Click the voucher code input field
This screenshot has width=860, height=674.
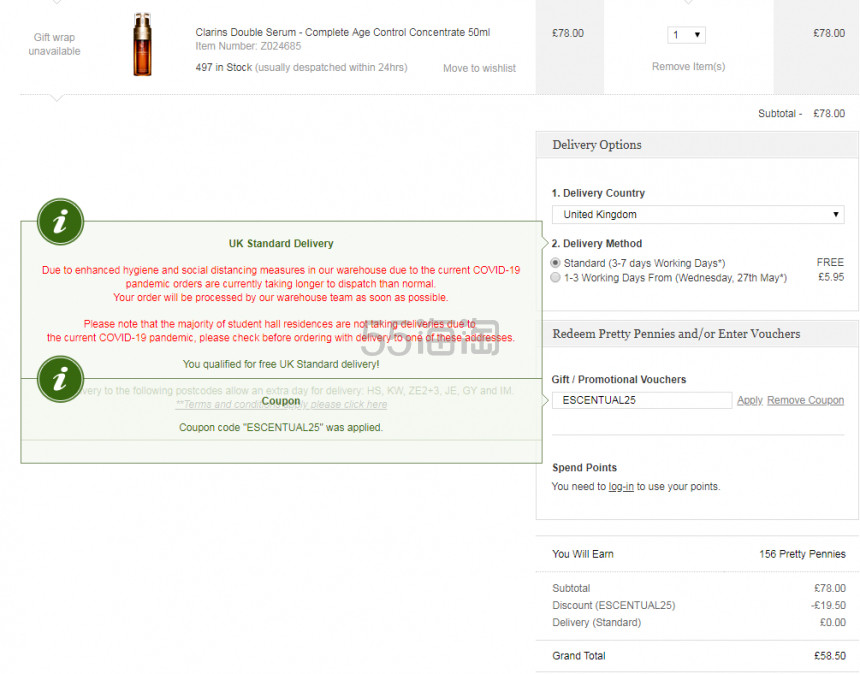(642, 400)
